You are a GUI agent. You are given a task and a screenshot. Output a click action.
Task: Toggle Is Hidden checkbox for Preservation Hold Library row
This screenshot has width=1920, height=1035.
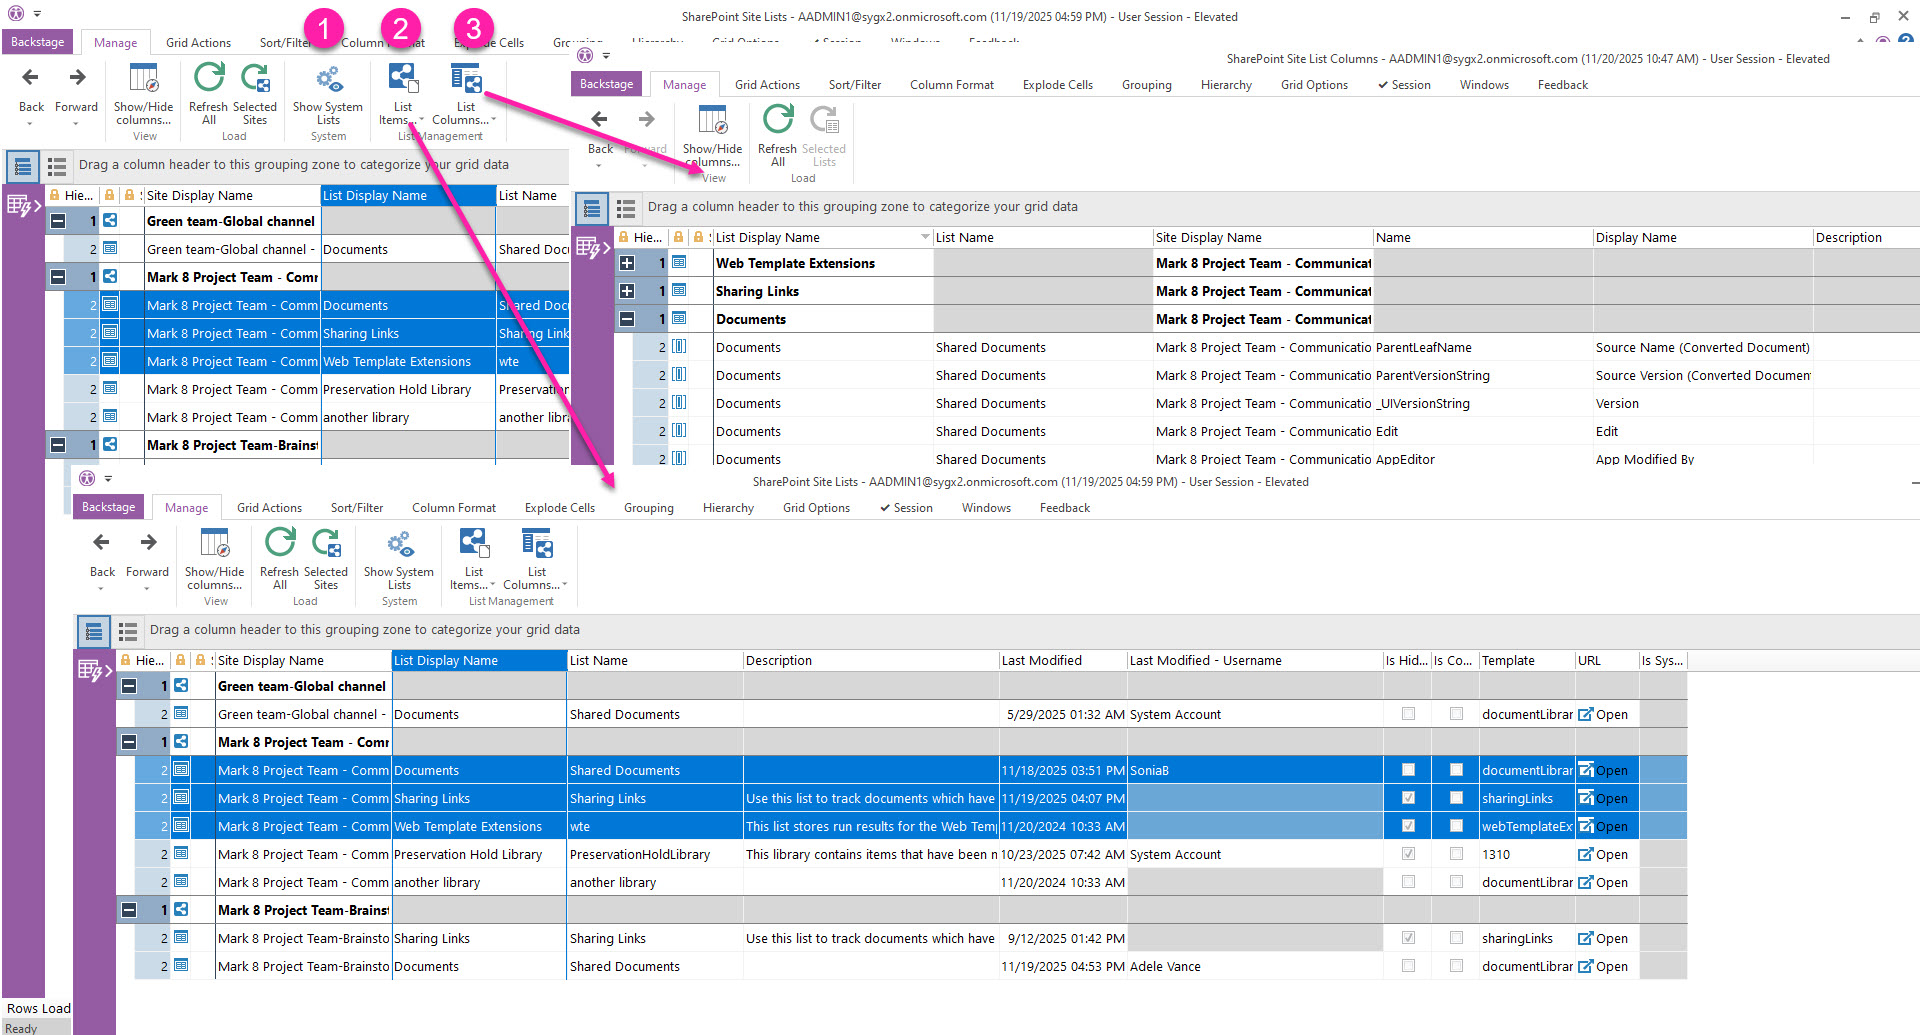[1408, 854]
